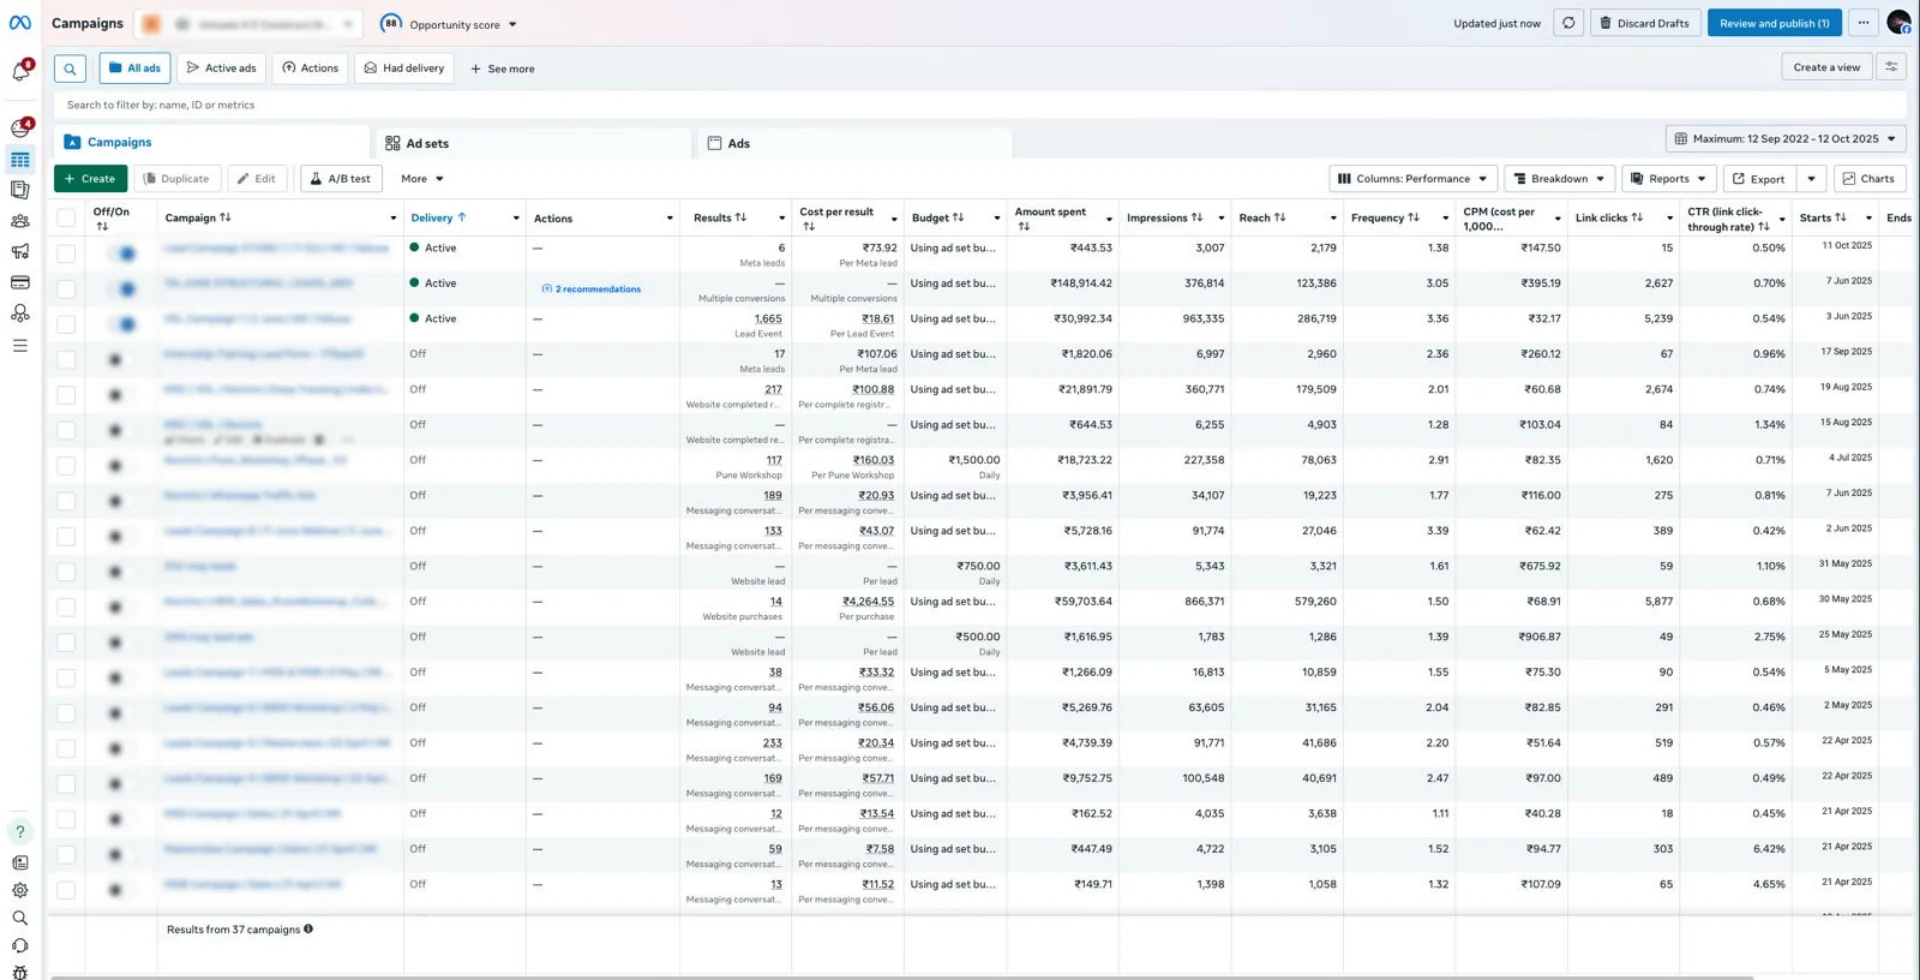Screen dimensions: 1920x980
Task: Click the horizontal scrollbar at bottom
Action: pyautogui.click(x=900, y=976)
